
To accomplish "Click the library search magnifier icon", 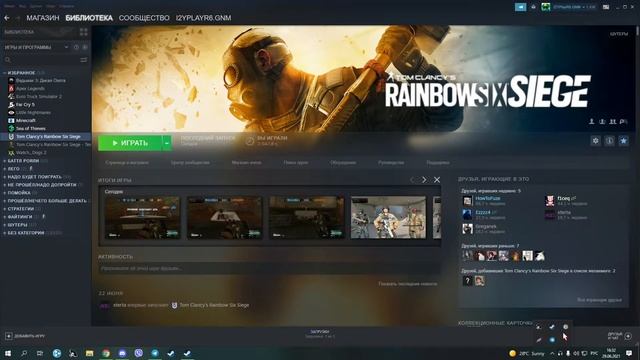I will click(x=7, y=60).
